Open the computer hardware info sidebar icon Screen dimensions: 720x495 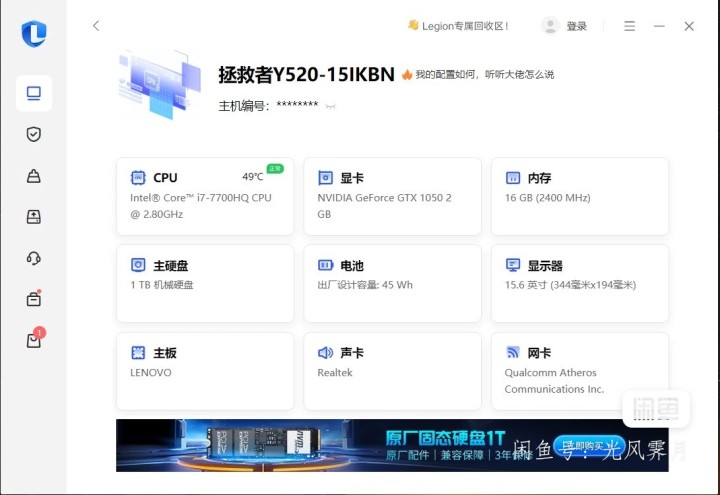pyautogui.click(x=34, y=93)
